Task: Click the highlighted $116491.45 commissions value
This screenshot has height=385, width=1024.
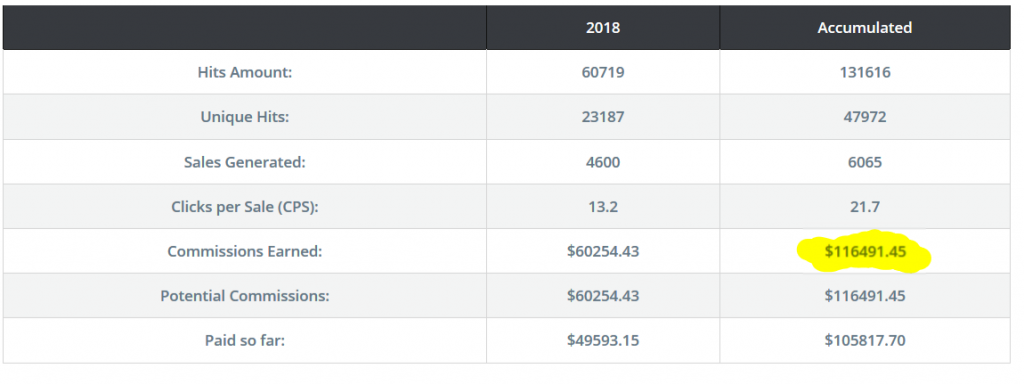Action: point(865,251)
